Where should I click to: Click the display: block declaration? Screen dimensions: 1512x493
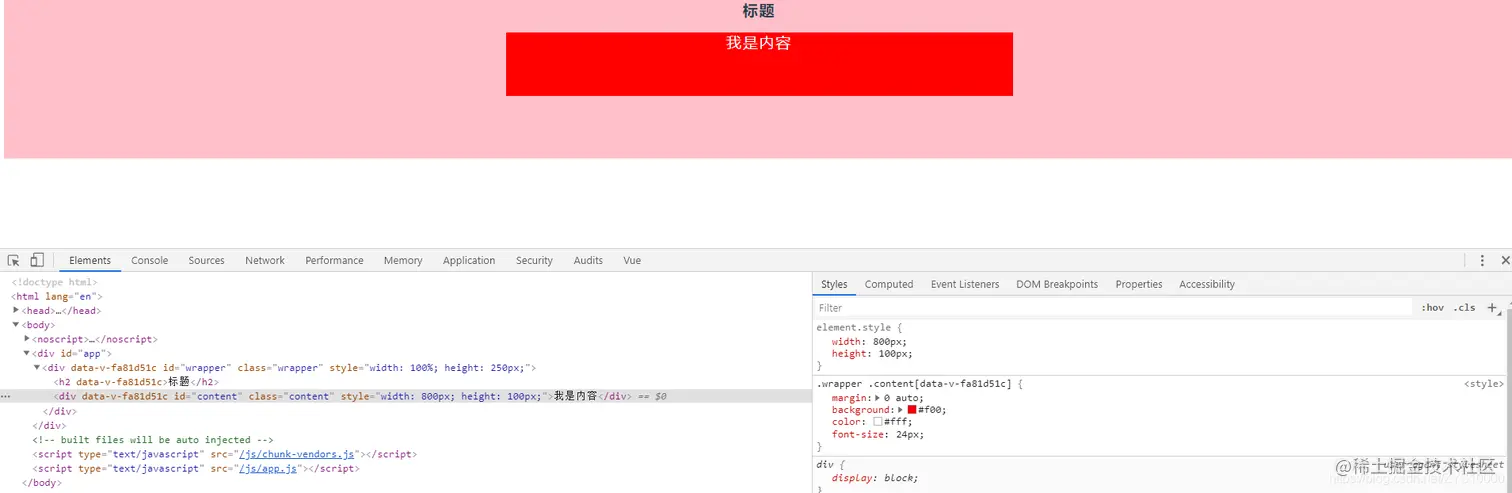(875, 478)
